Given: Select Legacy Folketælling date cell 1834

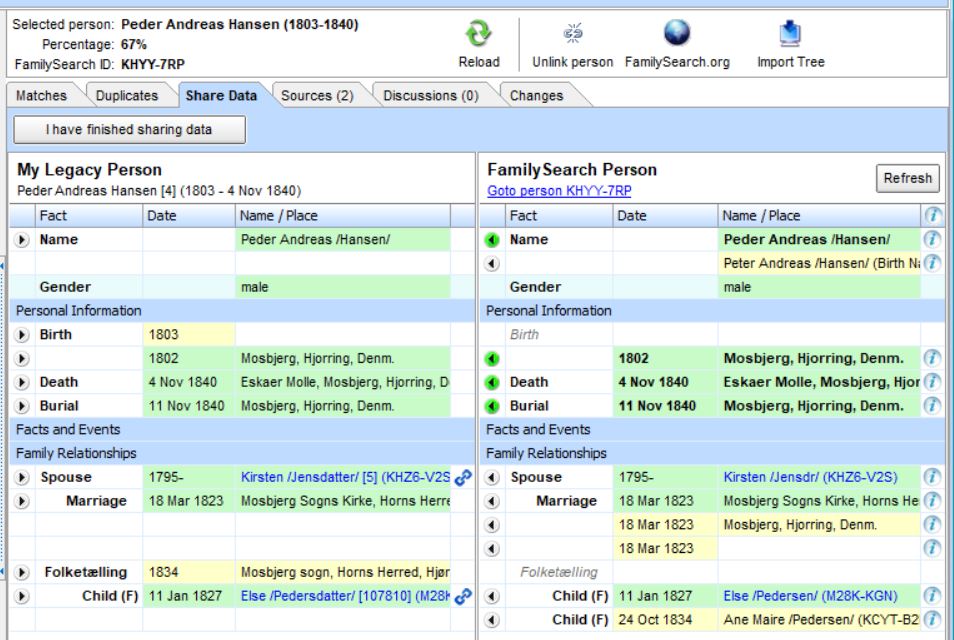Looking at the screenshot, I should click(x=189, y=572).
